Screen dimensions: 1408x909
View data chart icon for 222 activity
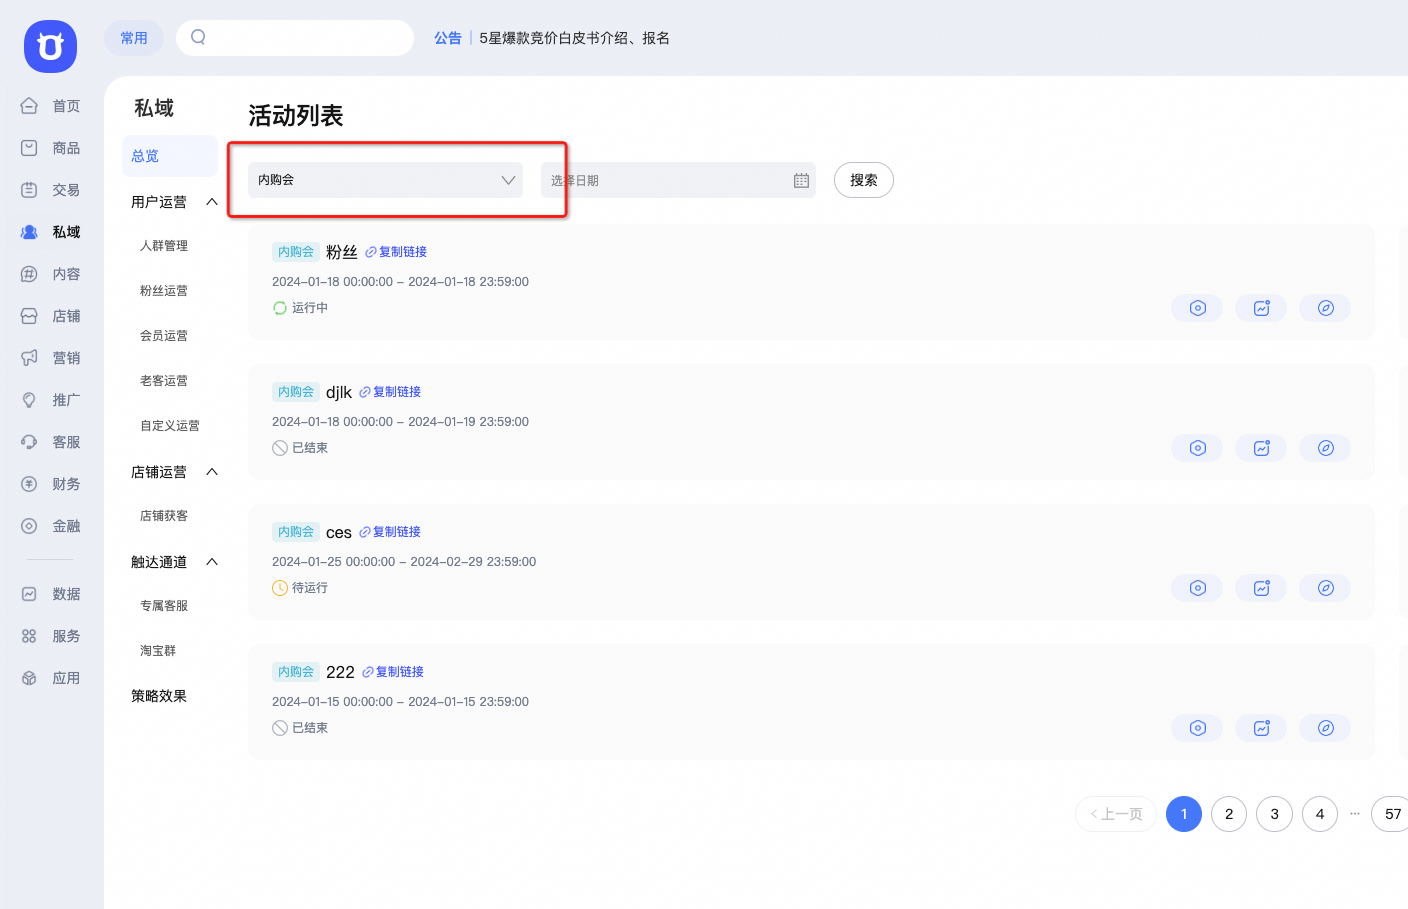(1261, 728)
